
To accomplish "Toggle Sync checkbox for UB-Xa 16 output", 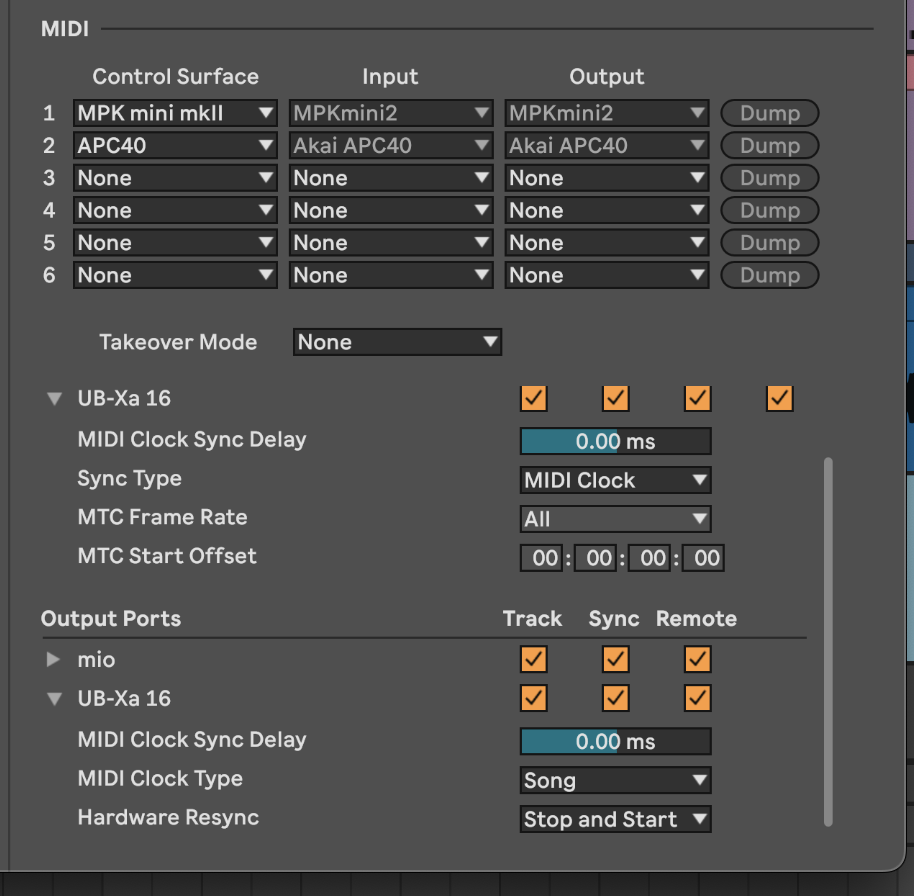I will [x=616, y=698].
